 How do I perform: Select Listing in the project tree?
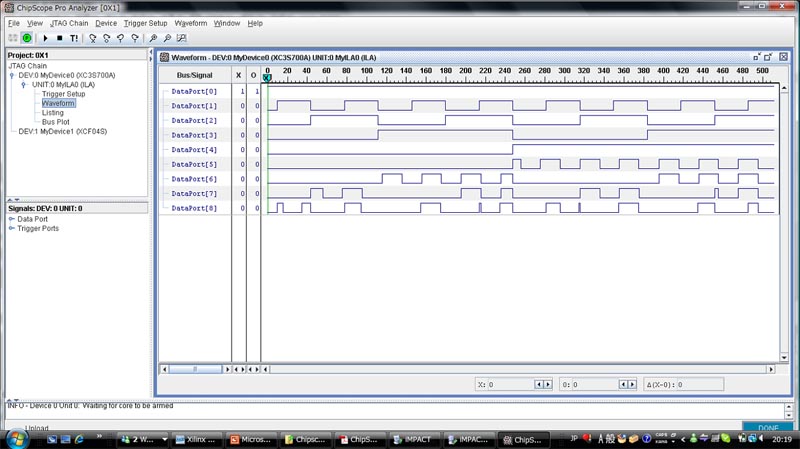(53, 113)
